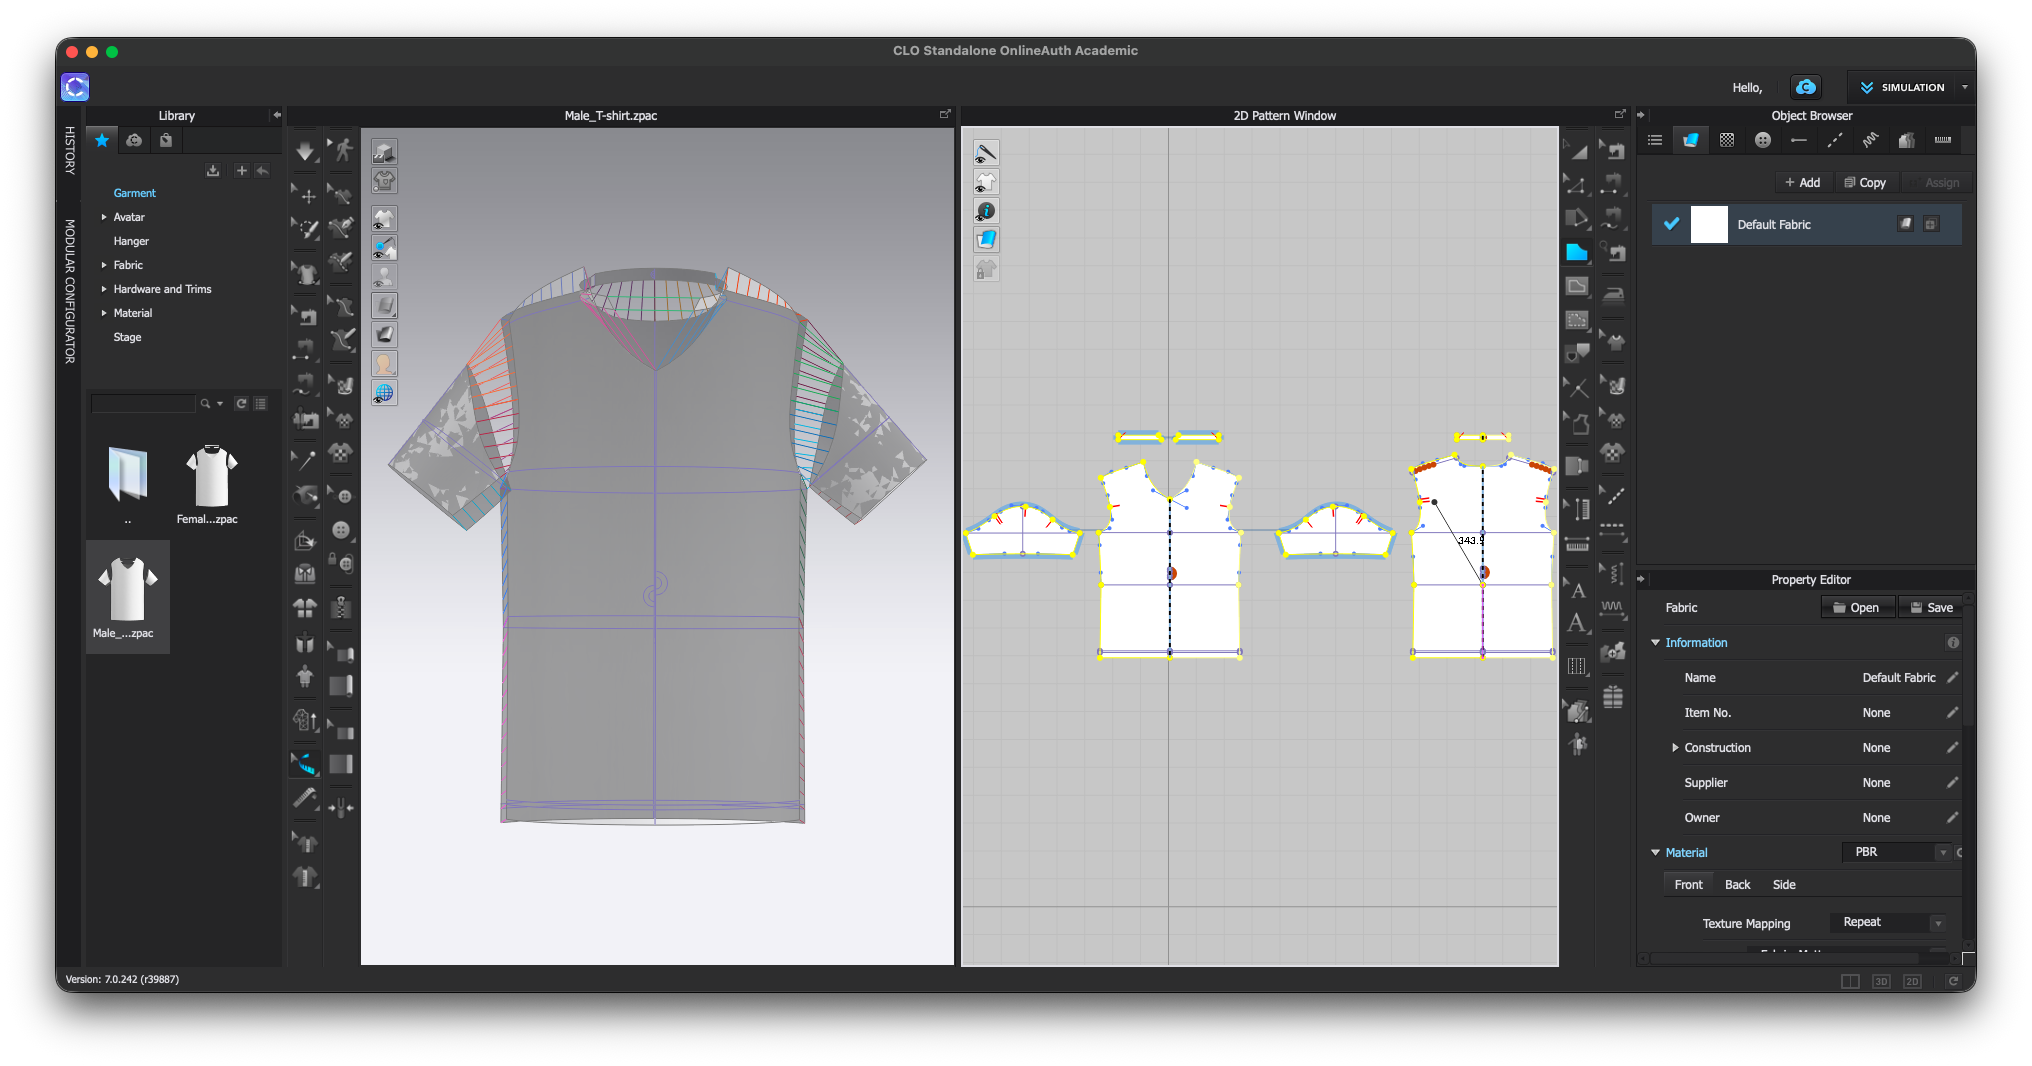
Task: Click the CLO logo icon
Action: click(x=75, y=87)
